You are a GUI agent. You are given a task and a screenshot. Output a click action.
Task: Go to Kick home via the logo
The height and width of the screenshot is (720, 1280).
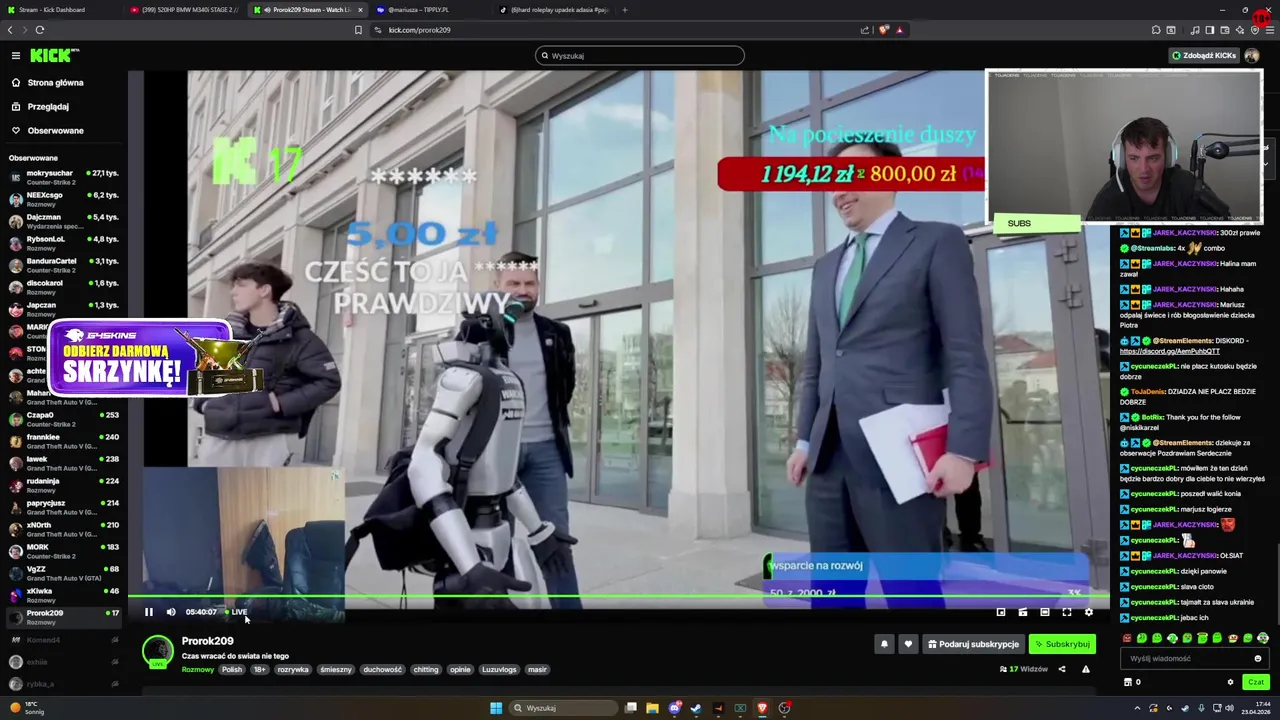click(x=54, y=56)
